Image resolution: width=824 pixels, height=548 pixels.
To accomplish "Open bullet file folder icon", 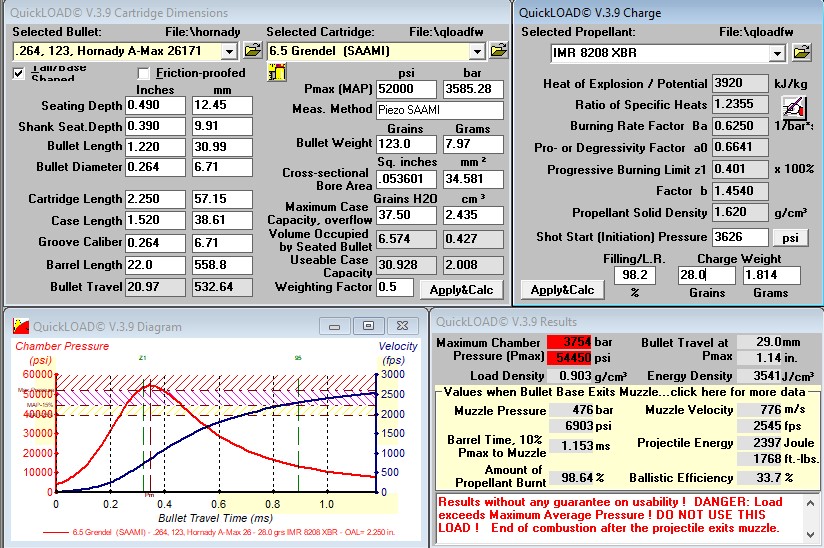I will [252, 51].
